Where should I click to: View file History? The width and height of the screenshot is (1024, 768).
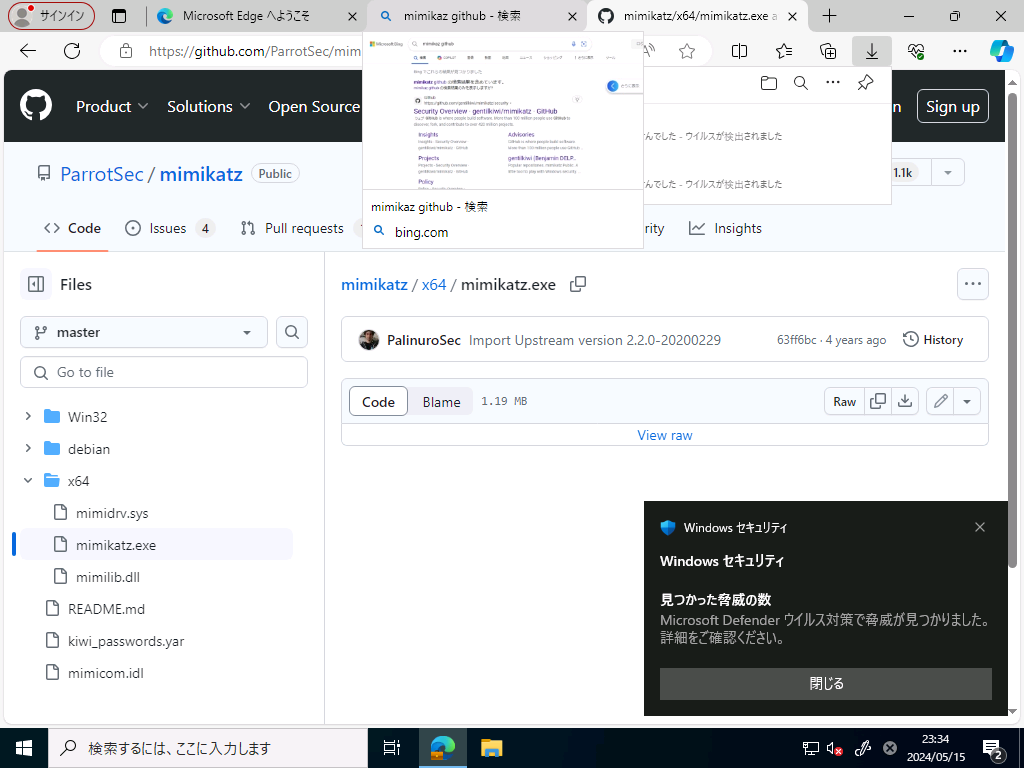click(x=933, y=340)
